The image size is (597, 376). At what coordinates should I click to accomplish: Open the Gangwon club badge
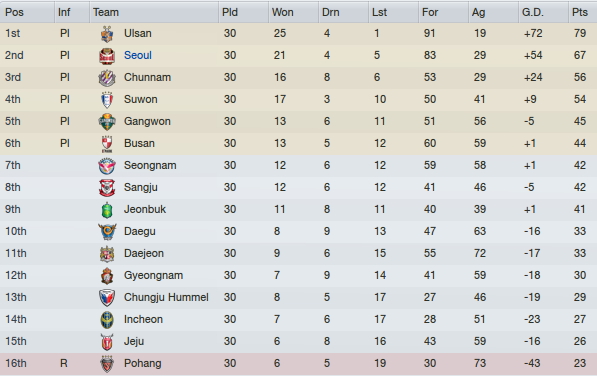click(x=107, y=122)
